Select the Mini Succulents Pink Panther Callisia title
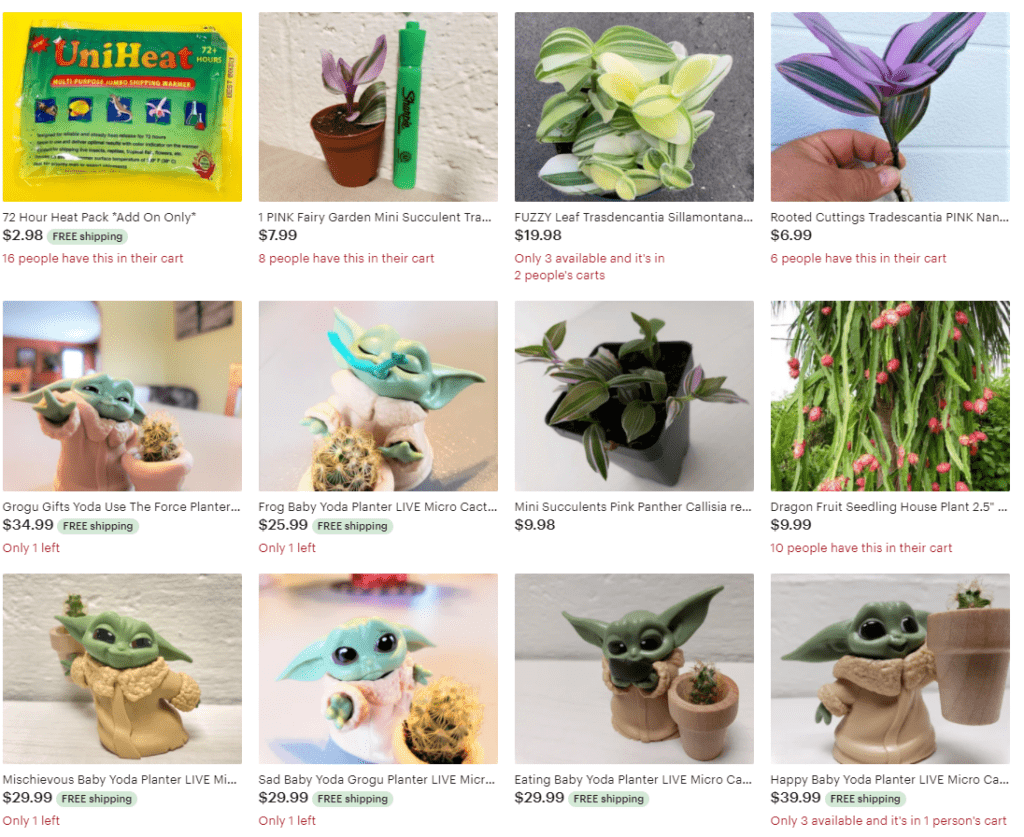This screenshot has height=837, width=1024. click(x=633, y=507)
